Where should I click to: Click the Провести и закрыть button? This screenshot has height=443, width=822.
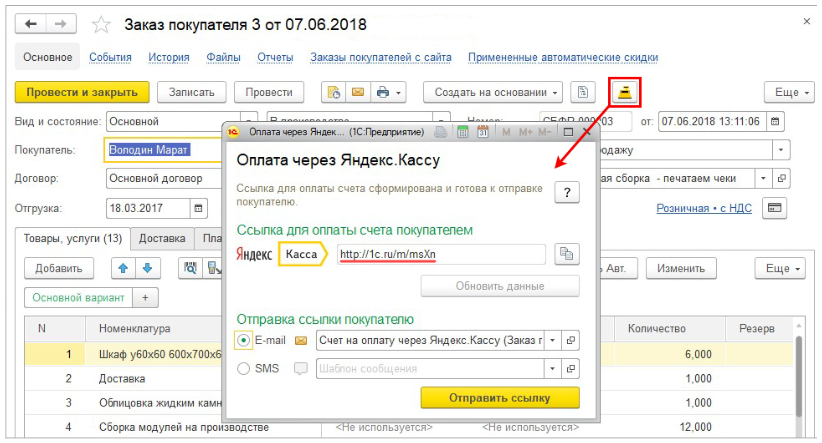pyautogui.click(x=82, y=93)
